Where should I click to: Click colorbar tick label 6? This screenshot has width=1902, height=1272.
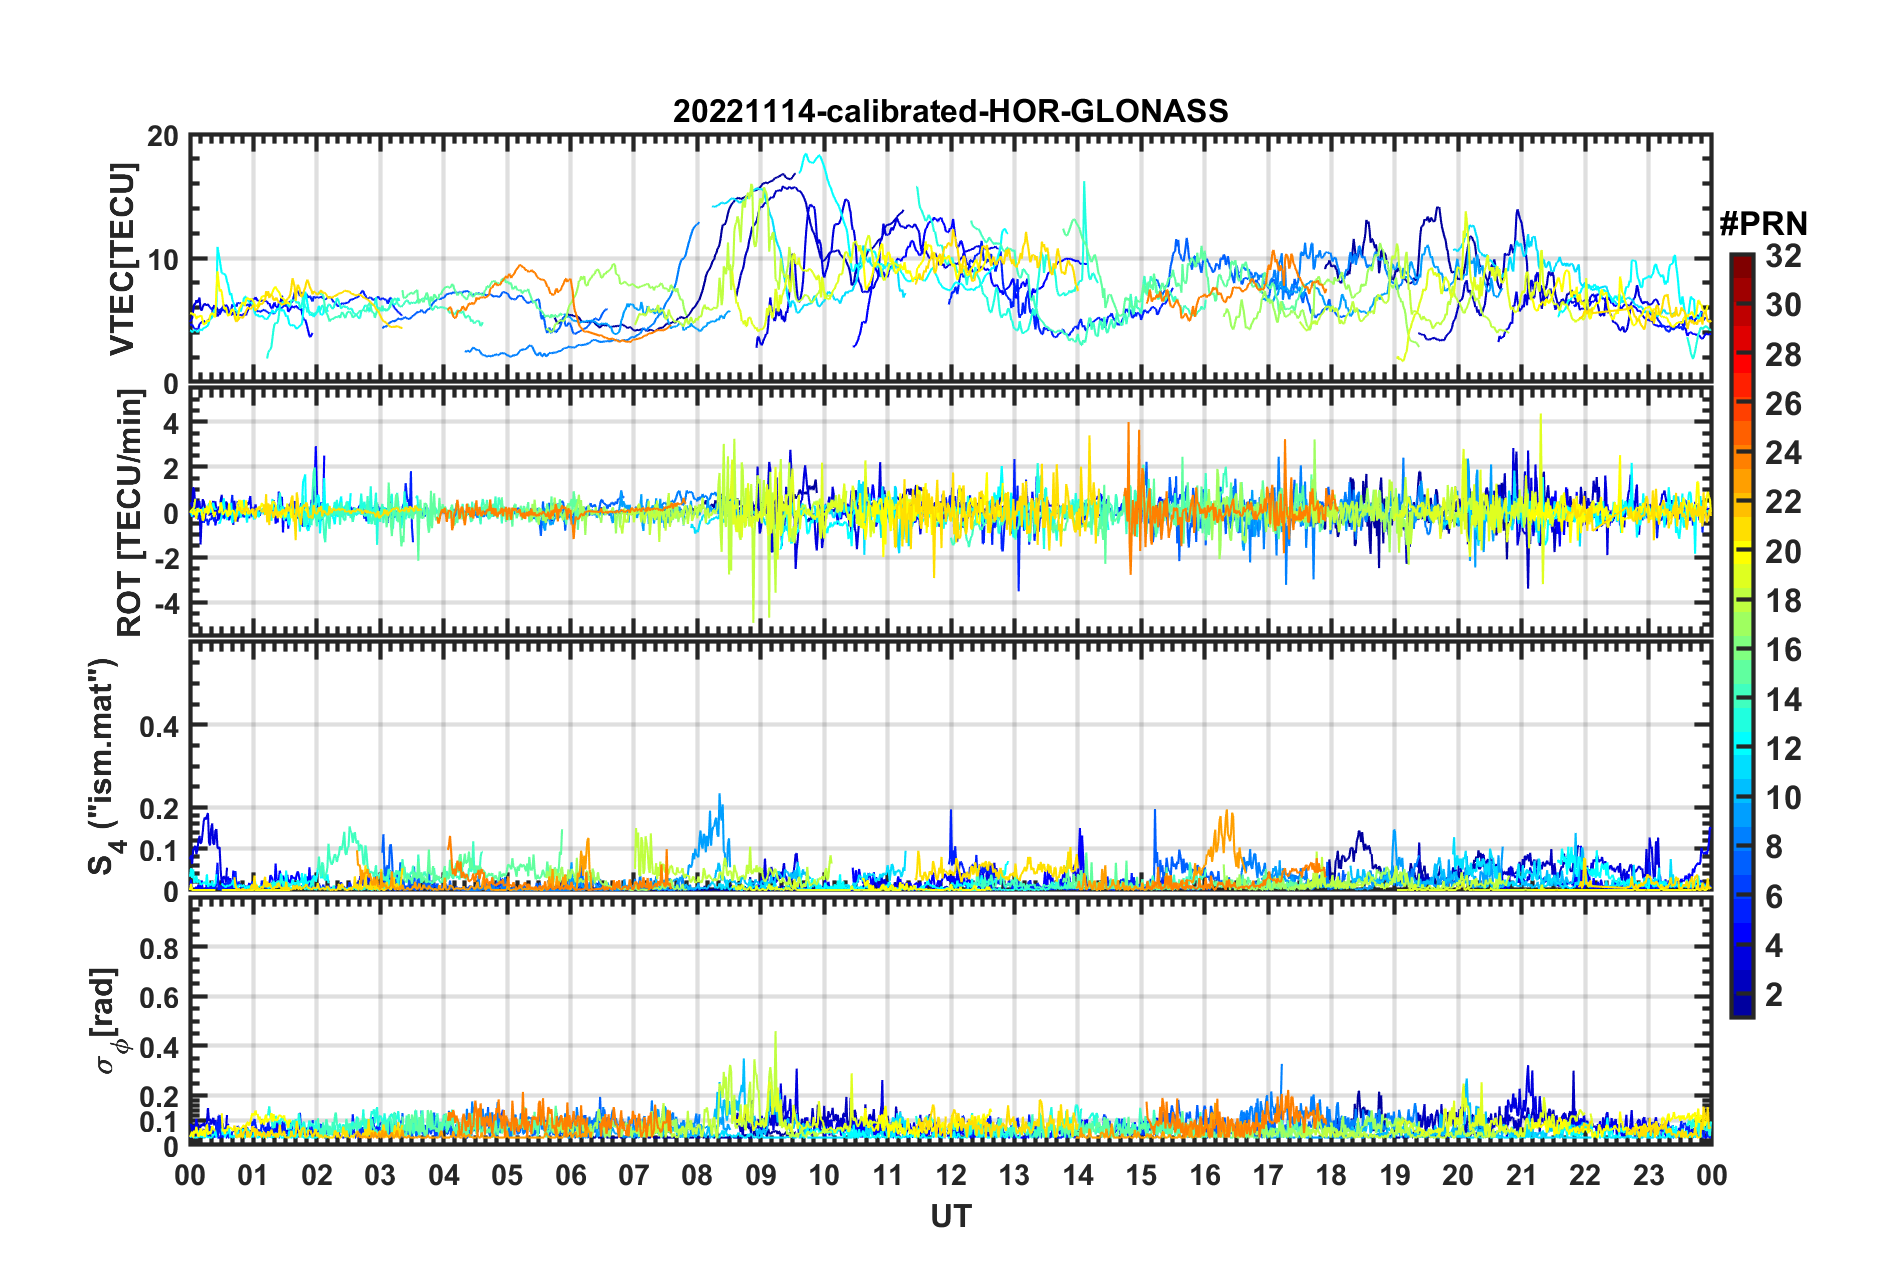pos(1774,897)
